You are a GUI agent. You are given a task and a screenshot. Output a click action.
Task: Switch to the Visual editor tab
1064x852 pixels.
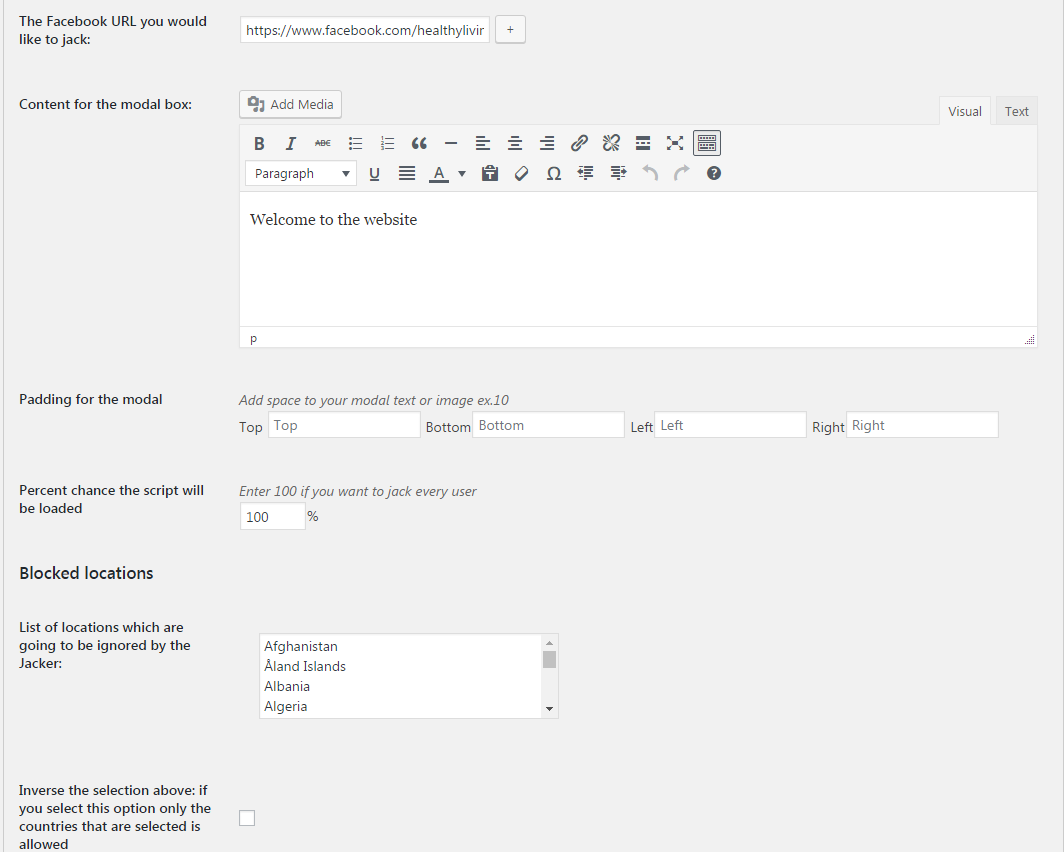964,111
